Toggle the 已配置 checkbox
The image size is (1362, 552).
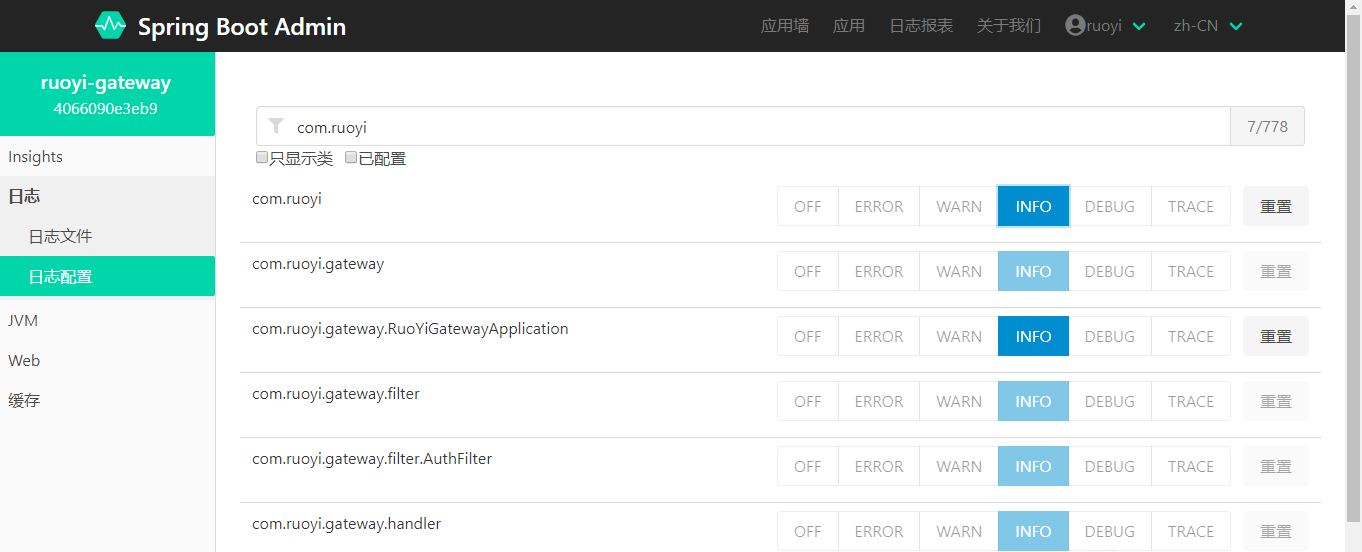click(351, 158)
